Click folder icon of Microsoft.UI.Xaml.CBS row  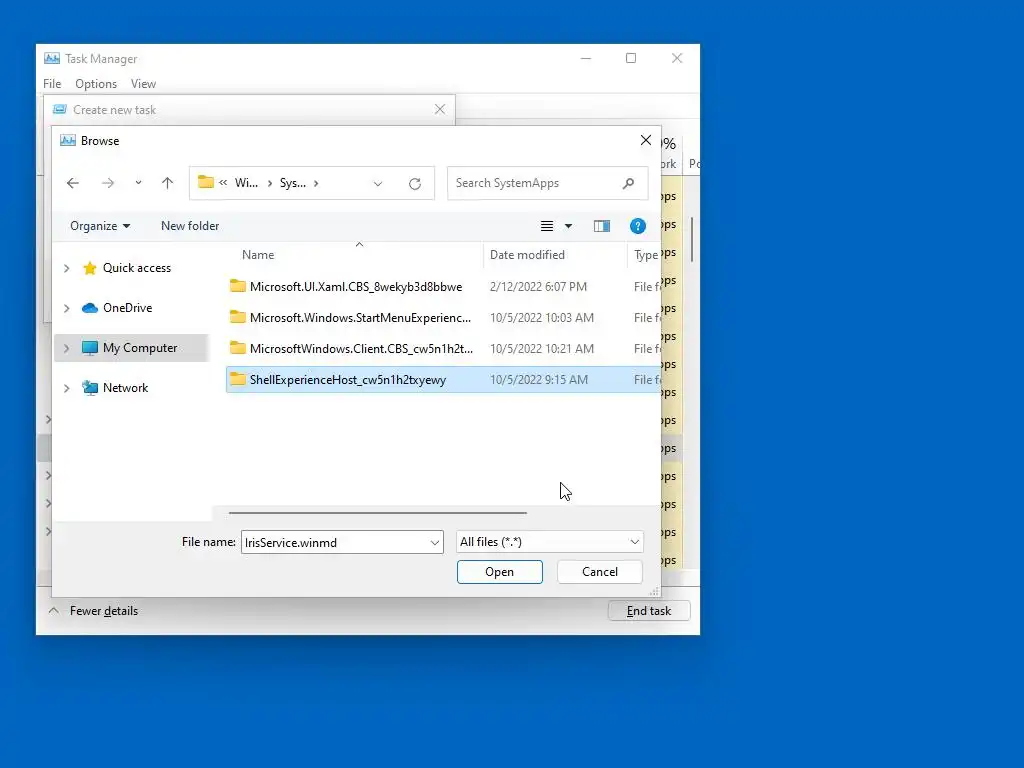click(238, 286)
